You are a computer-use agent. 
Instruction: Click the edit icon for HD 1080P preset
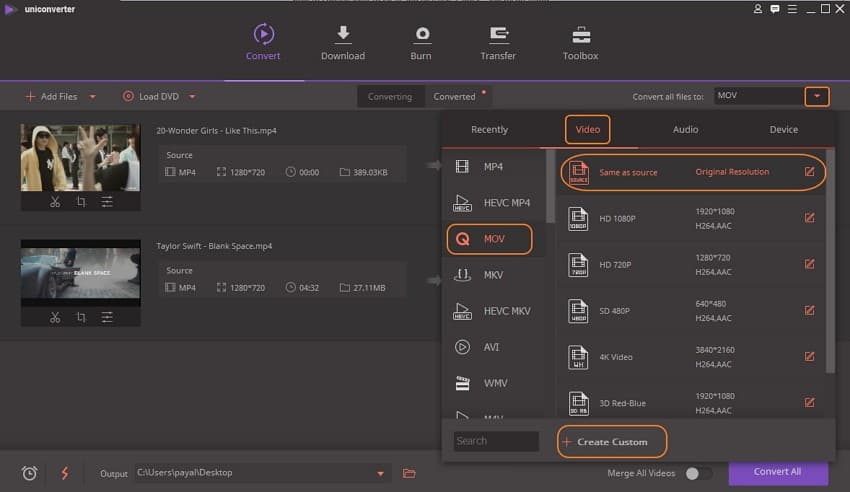[810, 218]
